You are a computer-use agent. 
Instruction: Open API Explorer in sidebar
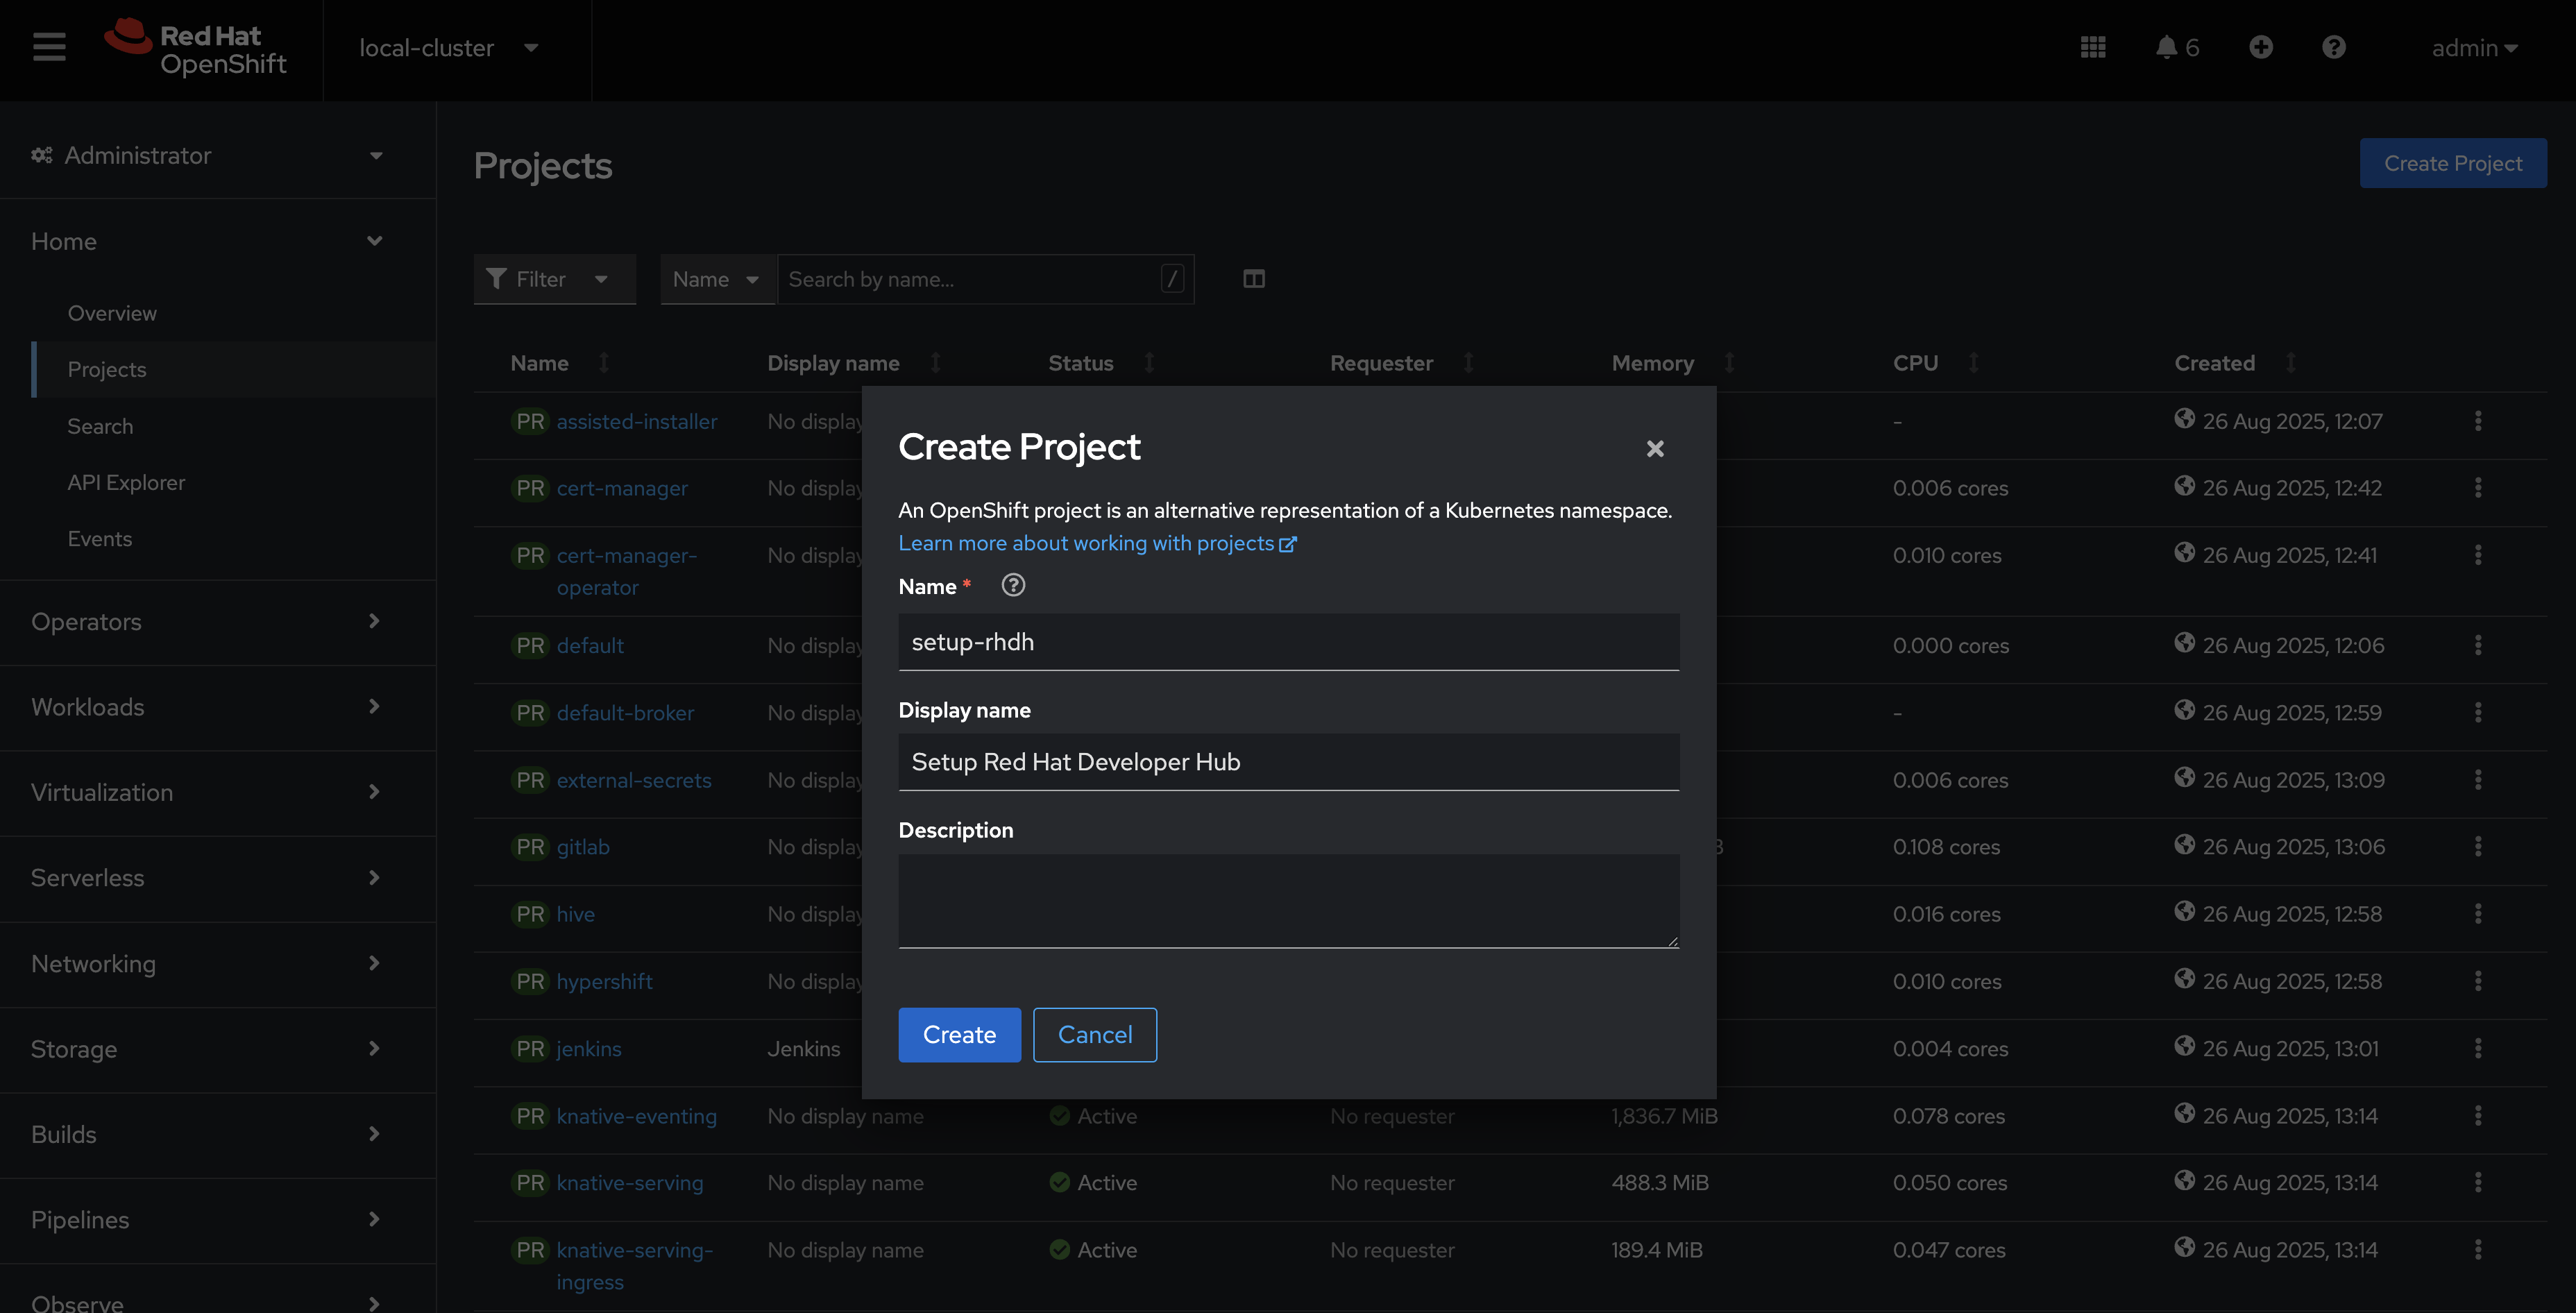[126, 482]
